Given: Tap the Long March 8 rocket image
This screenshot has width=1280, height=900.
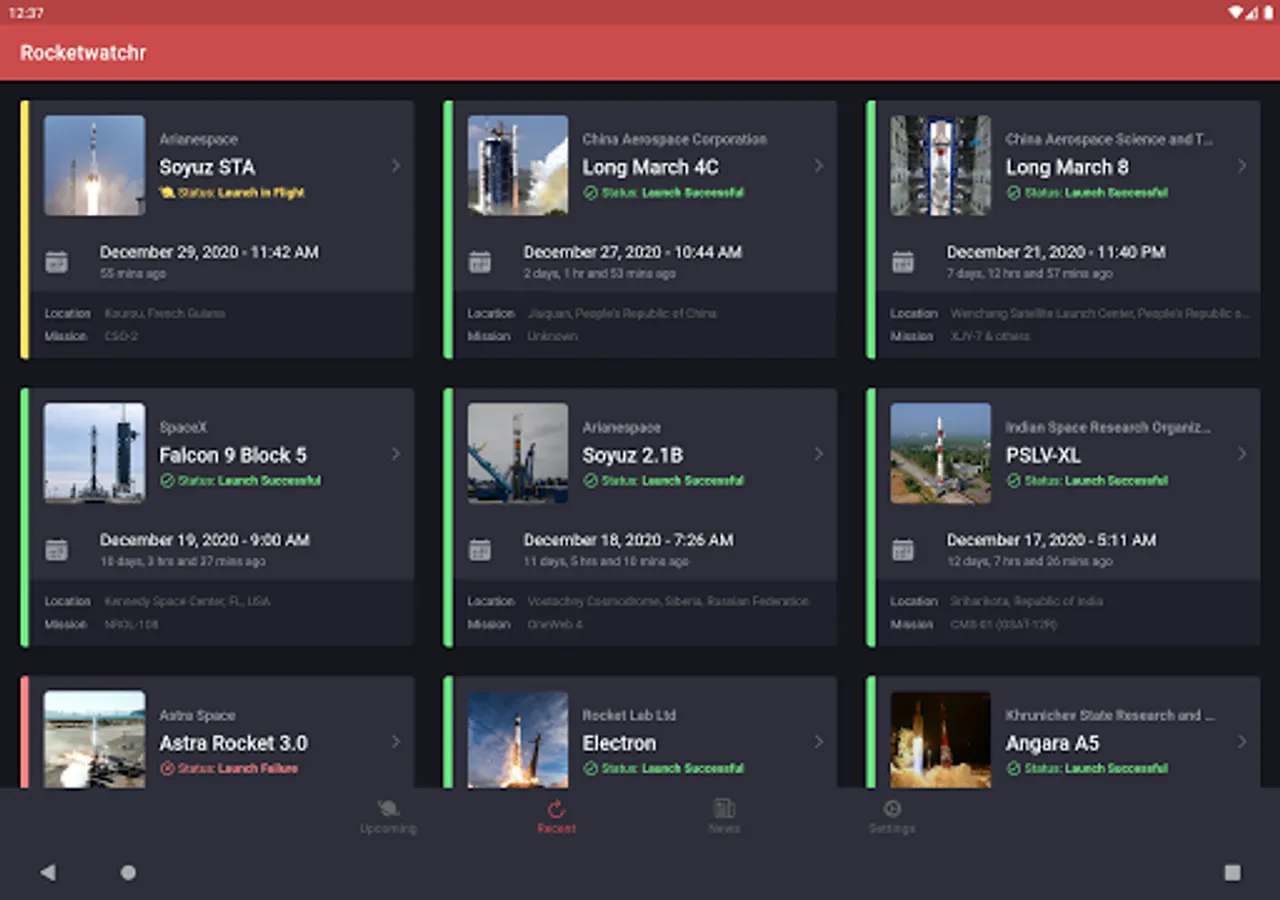Looking at the screenshot, I should coord(941,165).
